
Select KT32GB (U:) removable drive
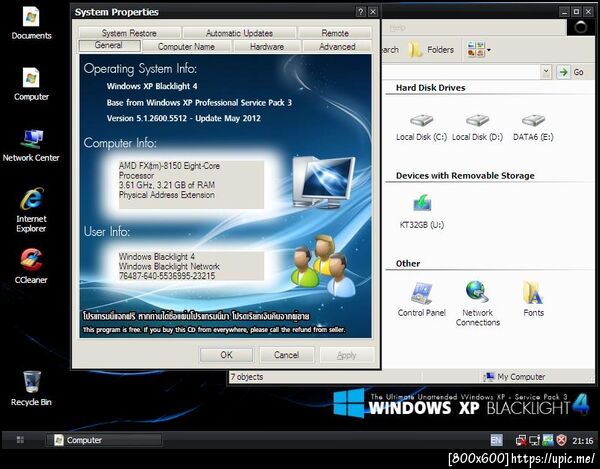point(422,212)
